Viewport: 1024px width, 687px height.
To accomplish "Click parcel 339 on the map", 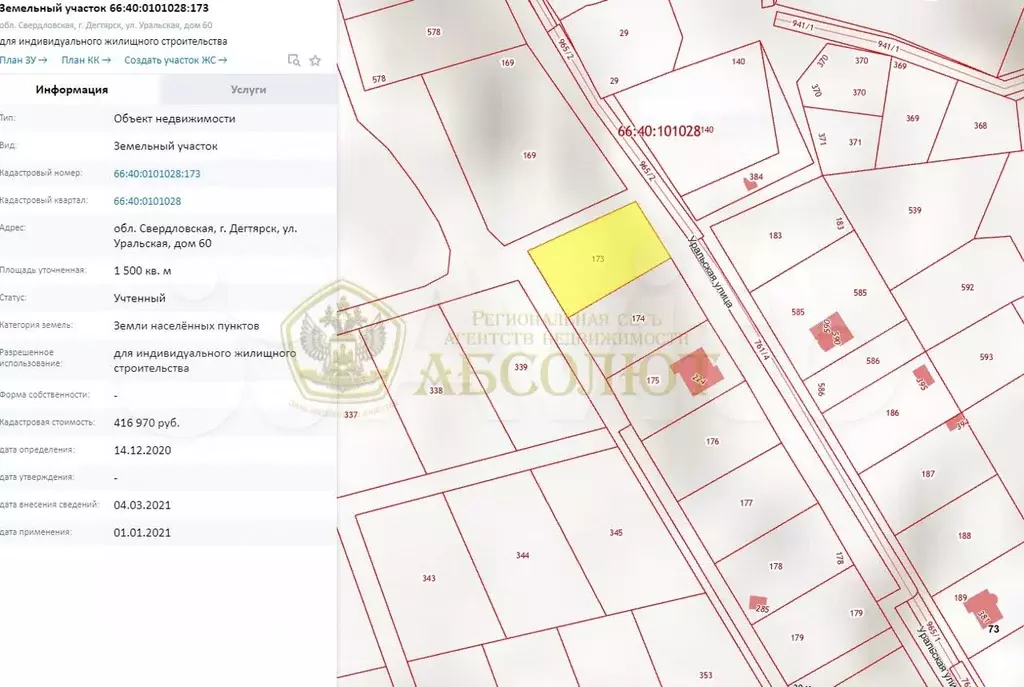I will point(520,367).
